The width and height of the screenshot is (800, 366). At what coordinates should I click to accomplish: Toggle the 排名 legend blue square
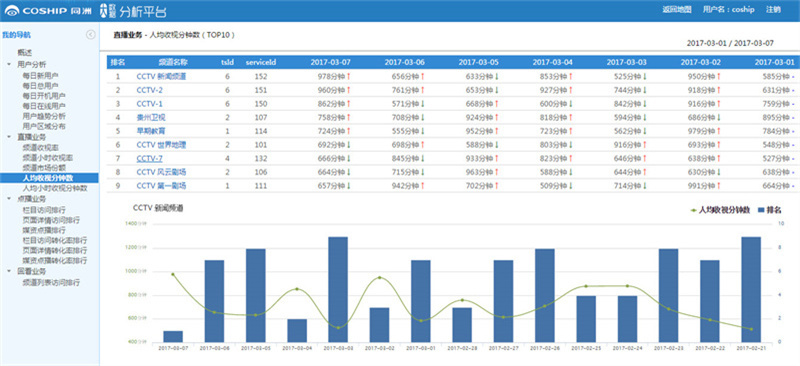coord(762,210)
